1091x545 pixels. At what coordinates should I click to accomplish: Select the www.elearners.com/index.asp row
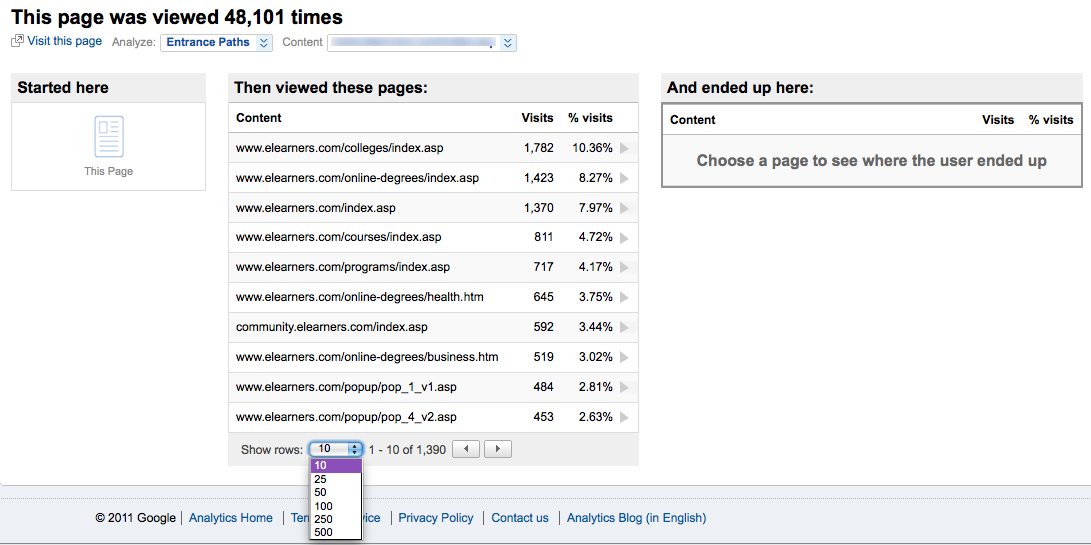pyautogui.click(x=316, y=208)
